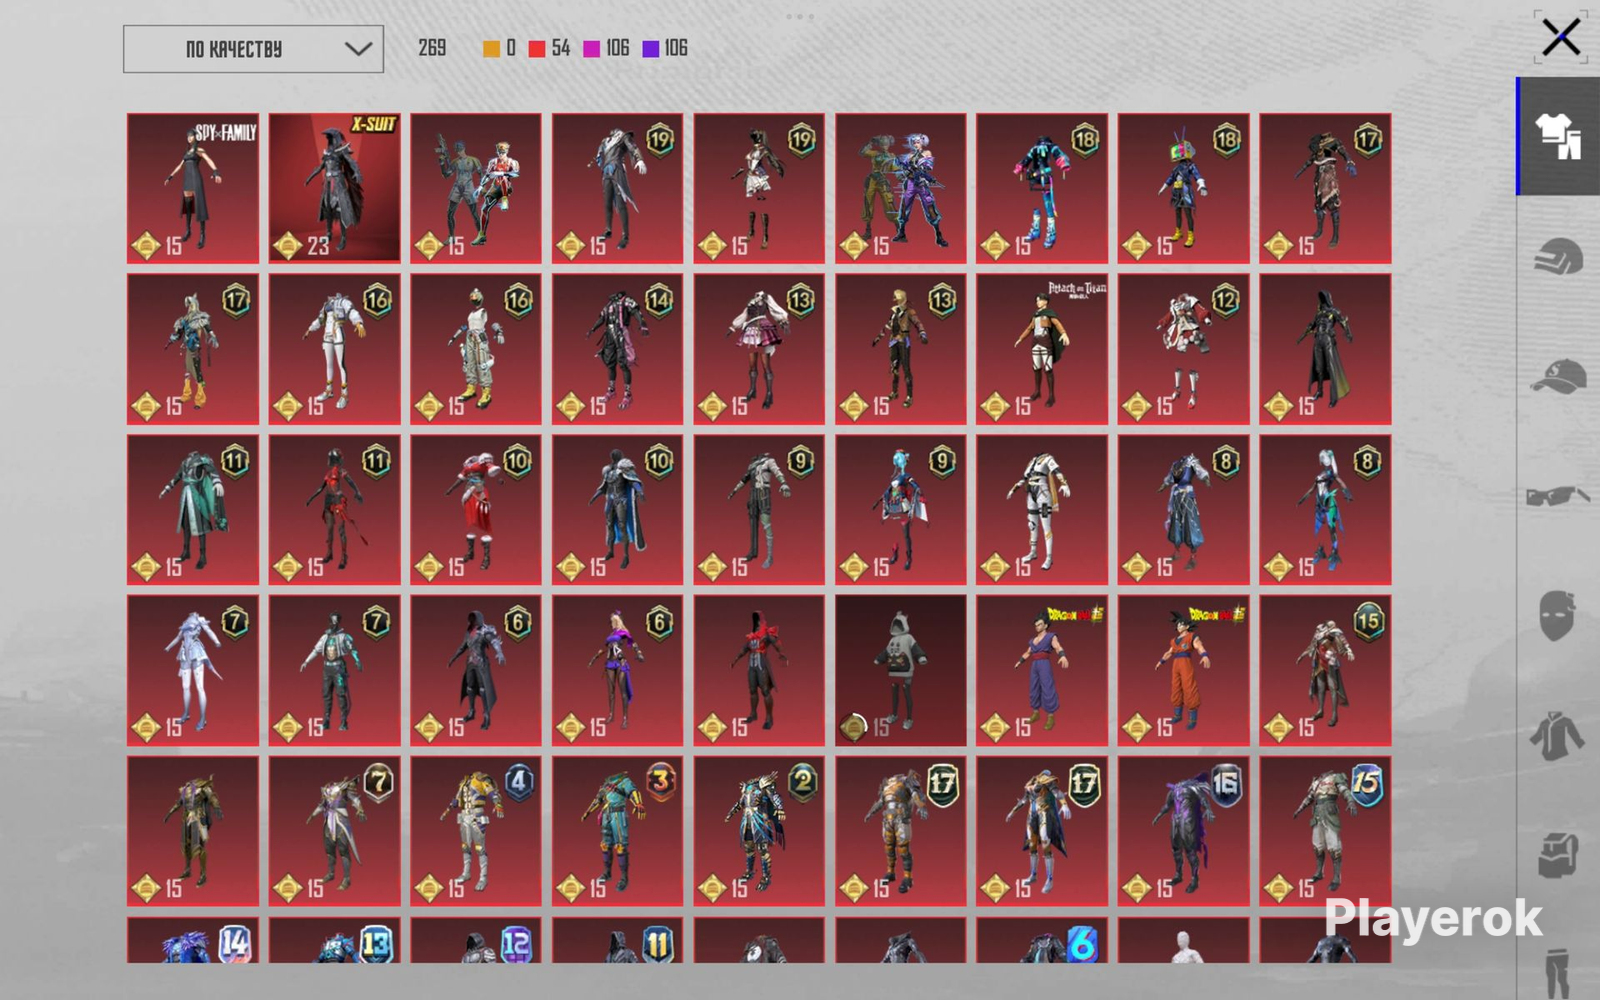Click the pink quality swatch showing 106

tap(592, 49)
